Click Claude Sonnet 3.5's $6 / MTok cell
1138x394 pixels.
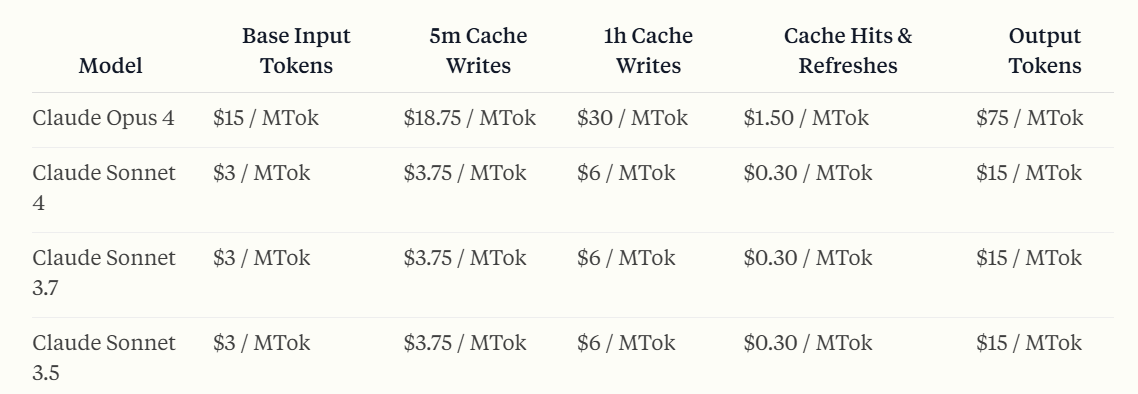click(626, 342)
